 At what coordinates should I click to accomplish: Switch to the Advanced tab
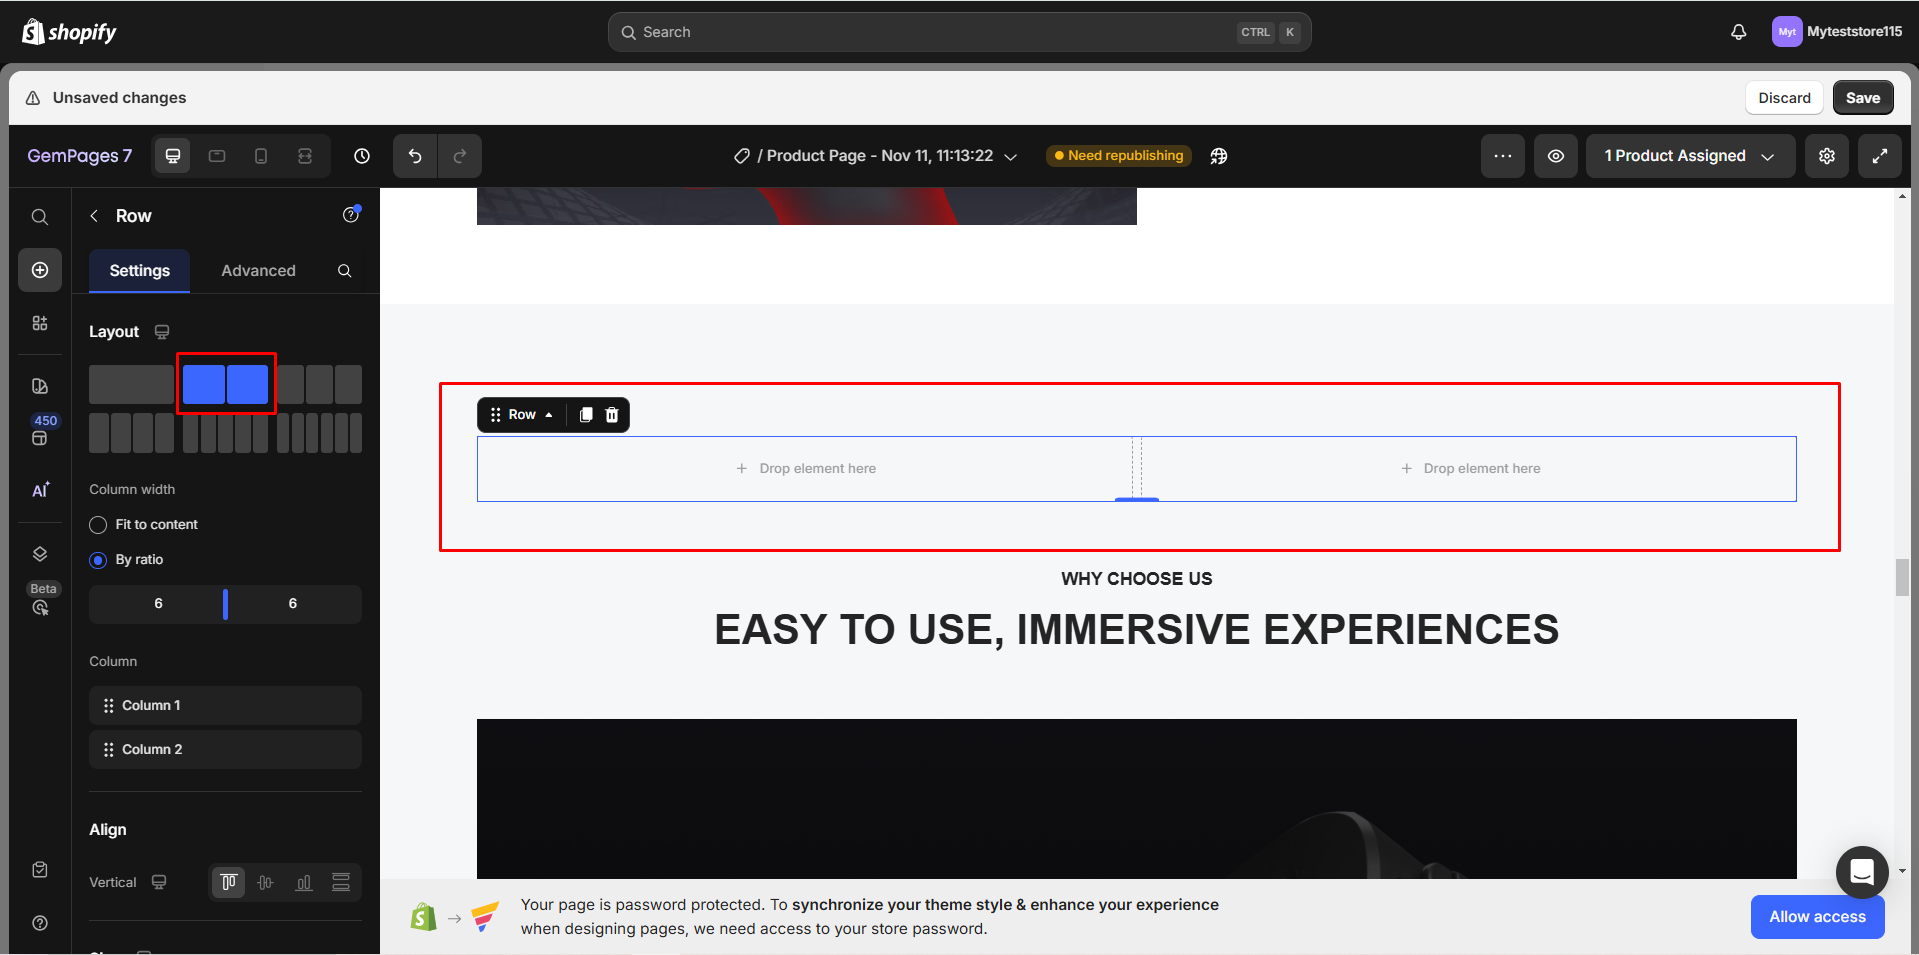(258, 271)
